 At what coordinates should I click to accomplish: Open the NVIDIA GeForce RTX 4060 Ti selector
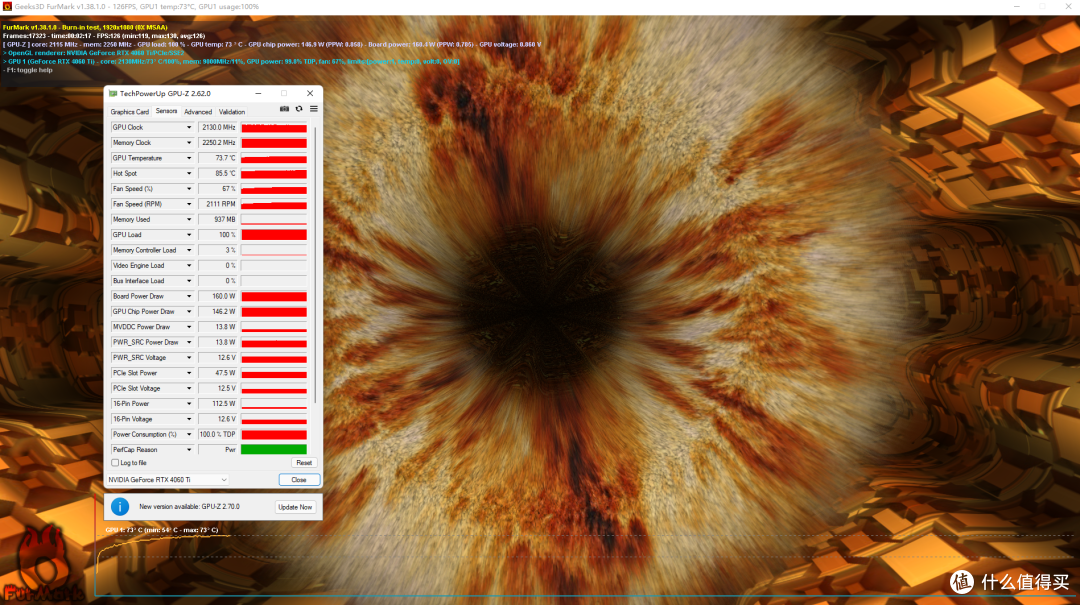coord(167,480)
